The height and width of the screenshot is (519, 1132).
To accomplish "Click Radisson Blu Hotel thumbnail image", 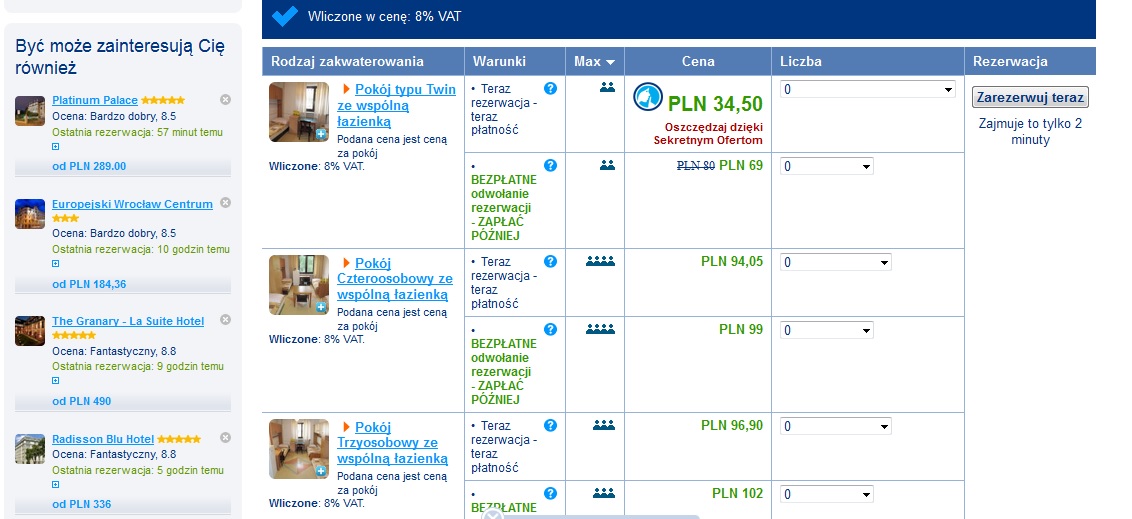I will (x=30, y=449).
